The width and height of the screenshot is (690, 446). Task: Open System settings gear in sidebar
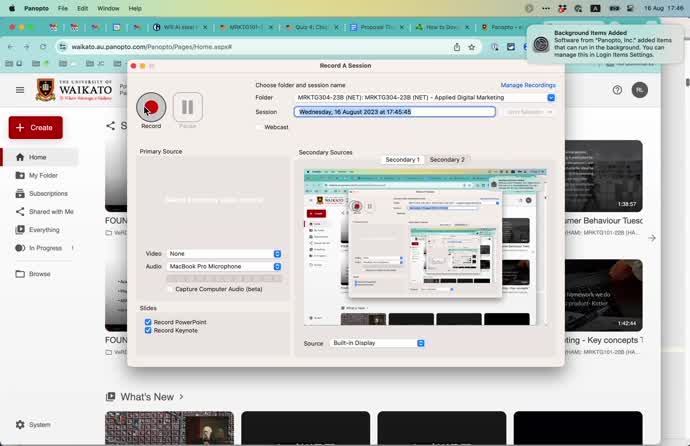(x=20, y=425)
